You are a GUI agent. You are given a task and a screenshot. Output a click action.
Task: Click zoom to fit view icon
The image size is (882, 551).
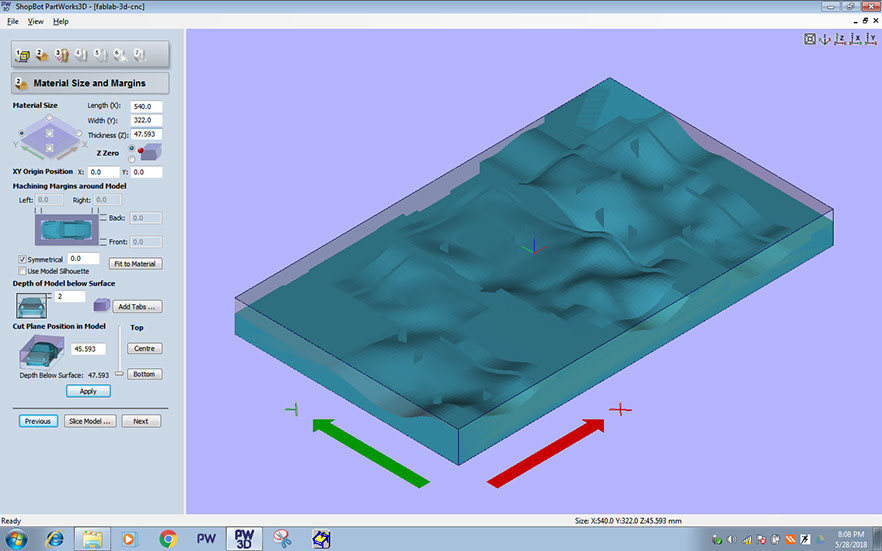pos(809,39)
